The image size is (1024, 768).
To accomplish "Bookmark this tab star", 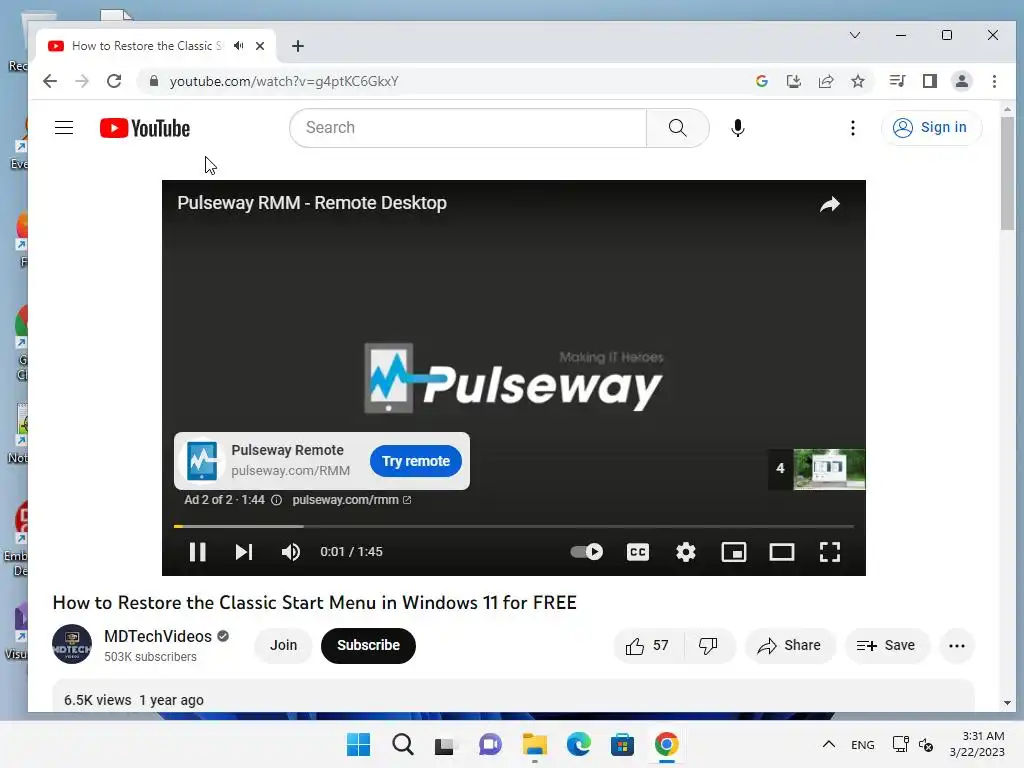I will click(857, 81).
